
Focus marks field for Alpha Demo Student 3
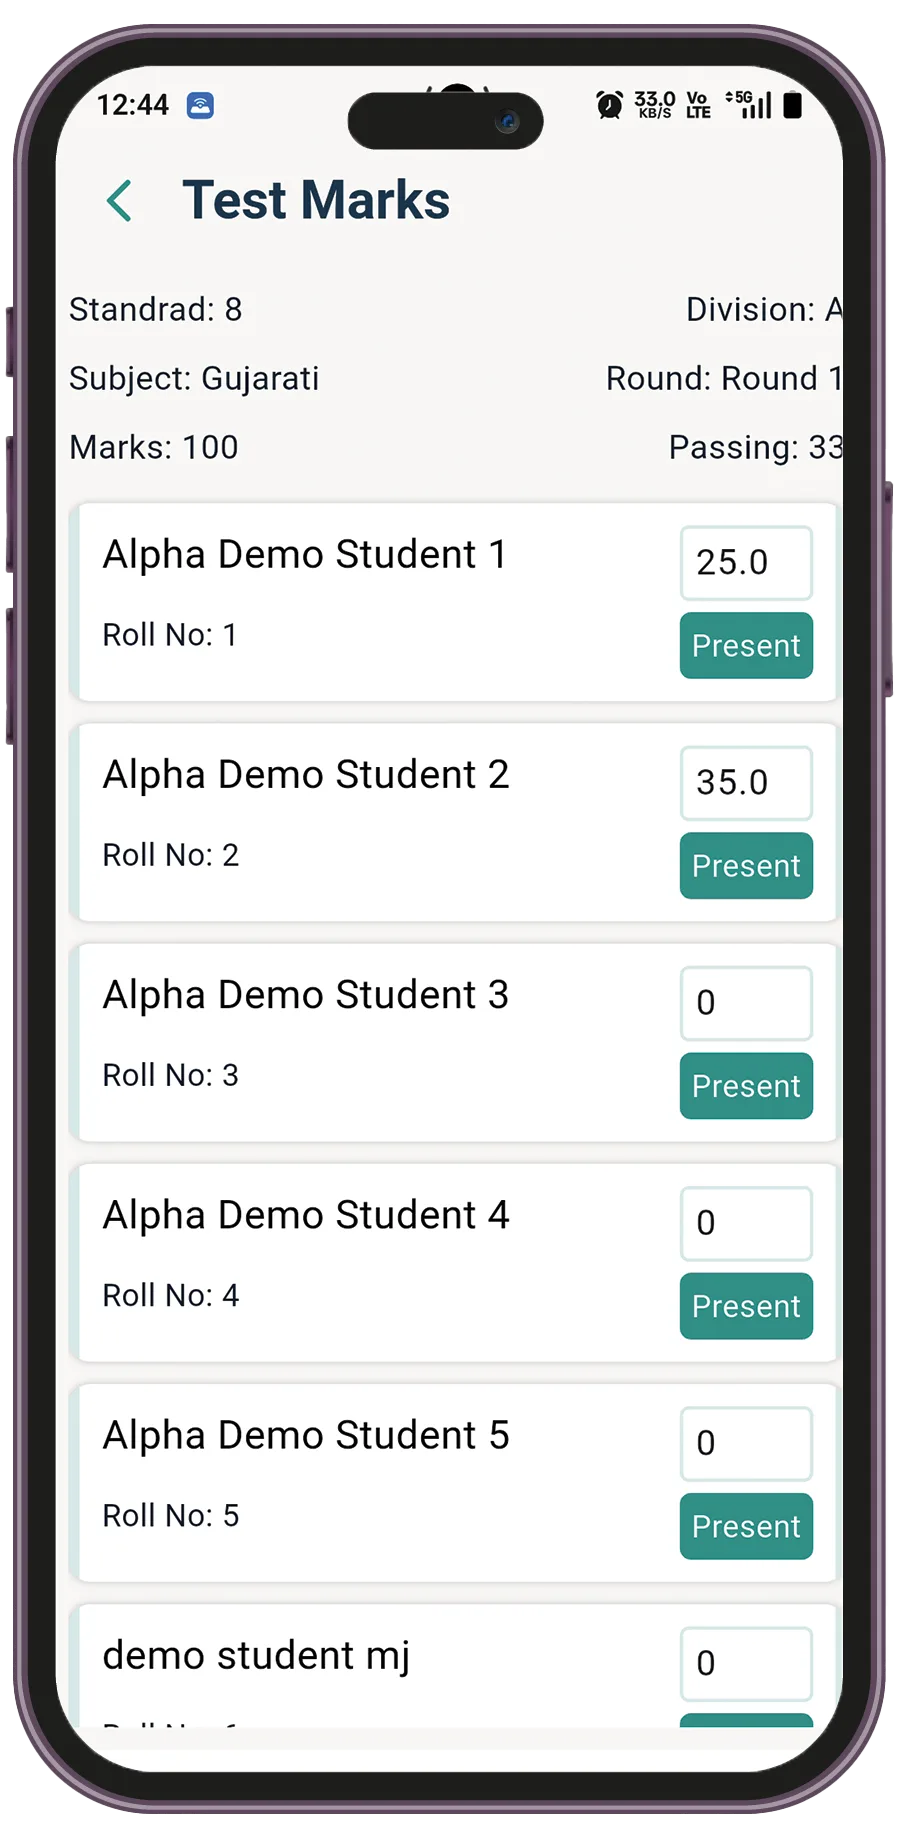click(x=746, y=1003)
